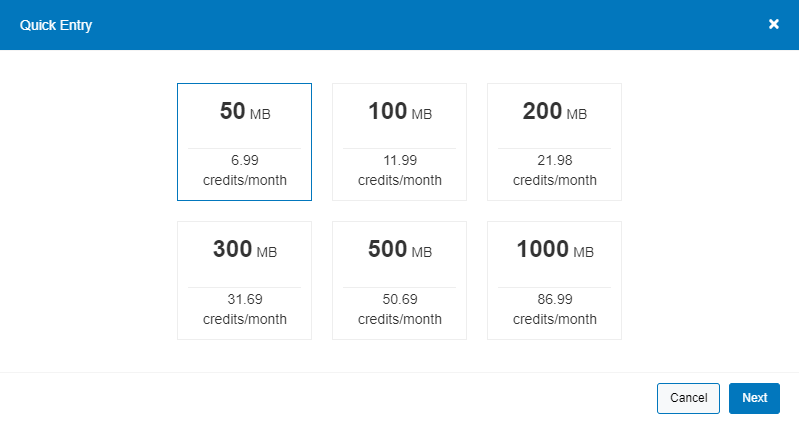Select the 21.98 credits/month price text
This screenshot has height=424, width=799.
tap(554, 170)
